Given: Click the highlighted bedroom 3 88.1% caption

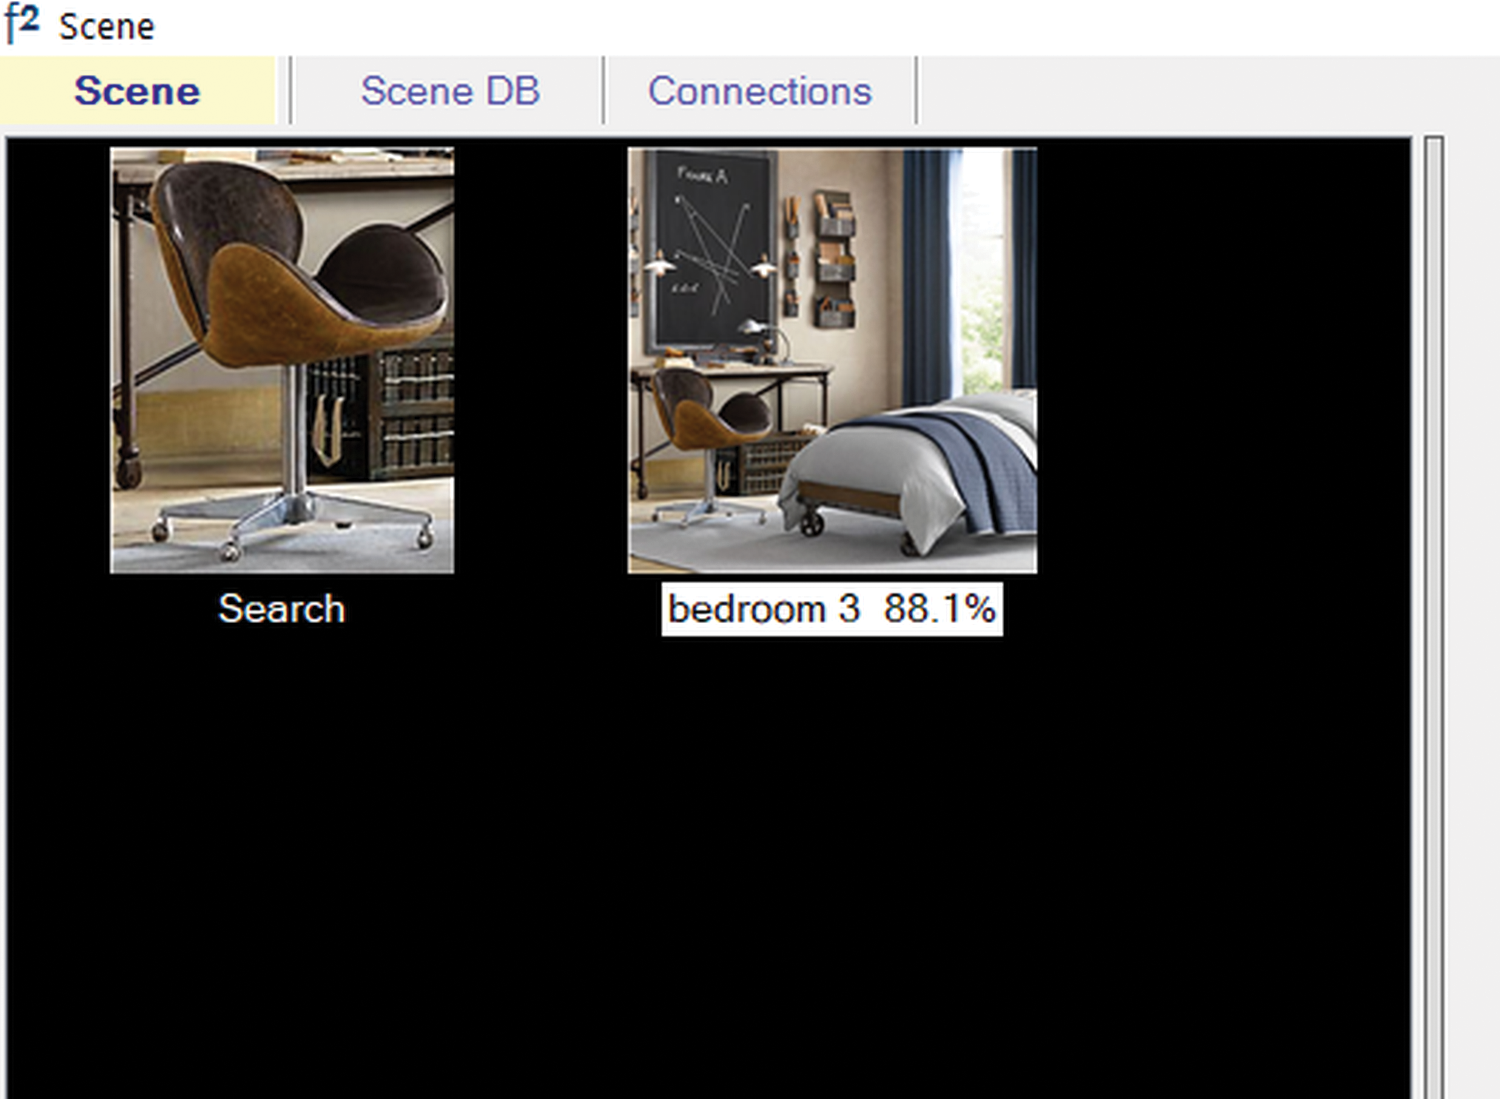Looking at the screenshot, I should coord(832,609).
